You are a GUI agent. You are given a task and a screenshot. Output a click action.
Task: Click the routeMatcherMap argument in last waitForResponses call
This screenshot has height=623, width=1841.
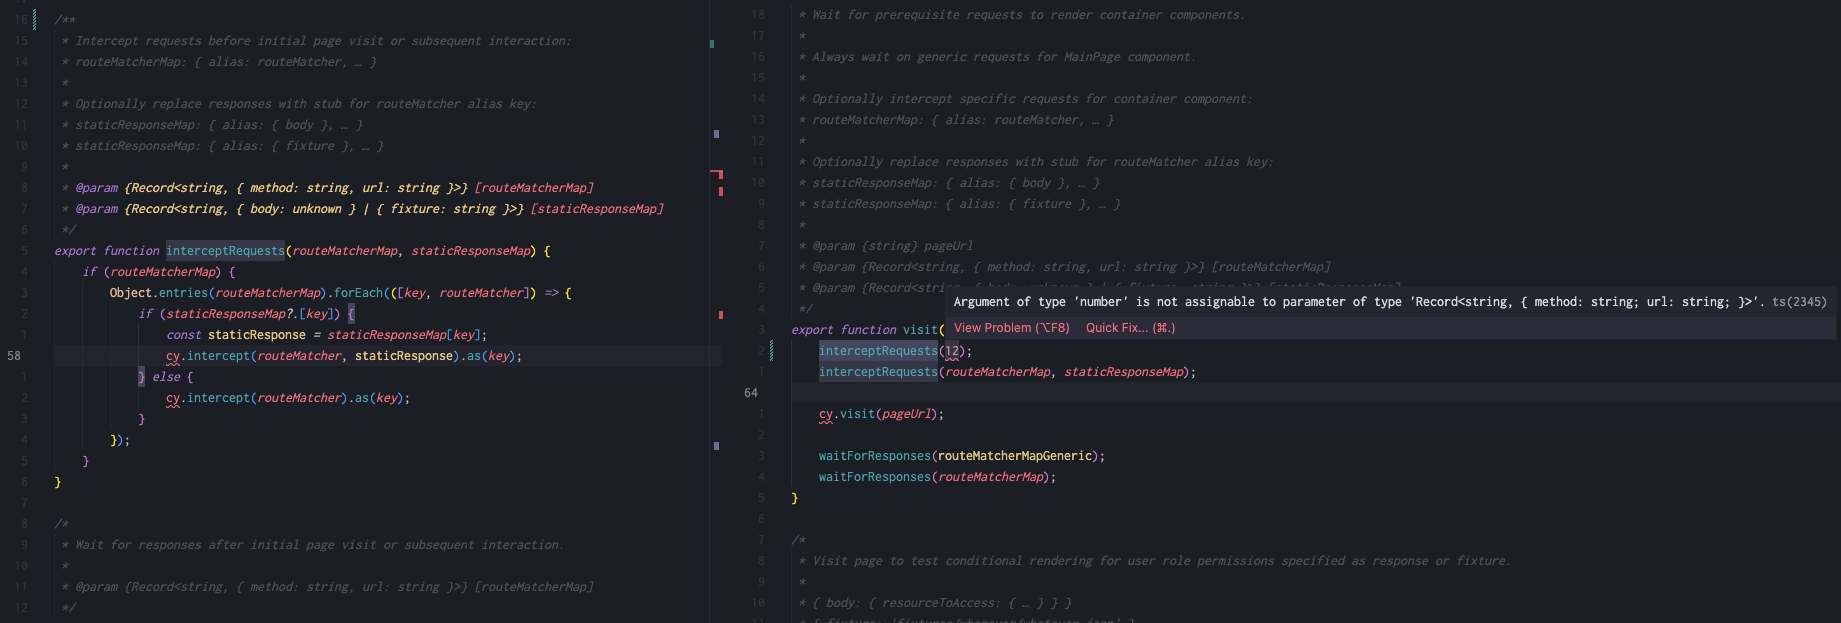[991, 477]
